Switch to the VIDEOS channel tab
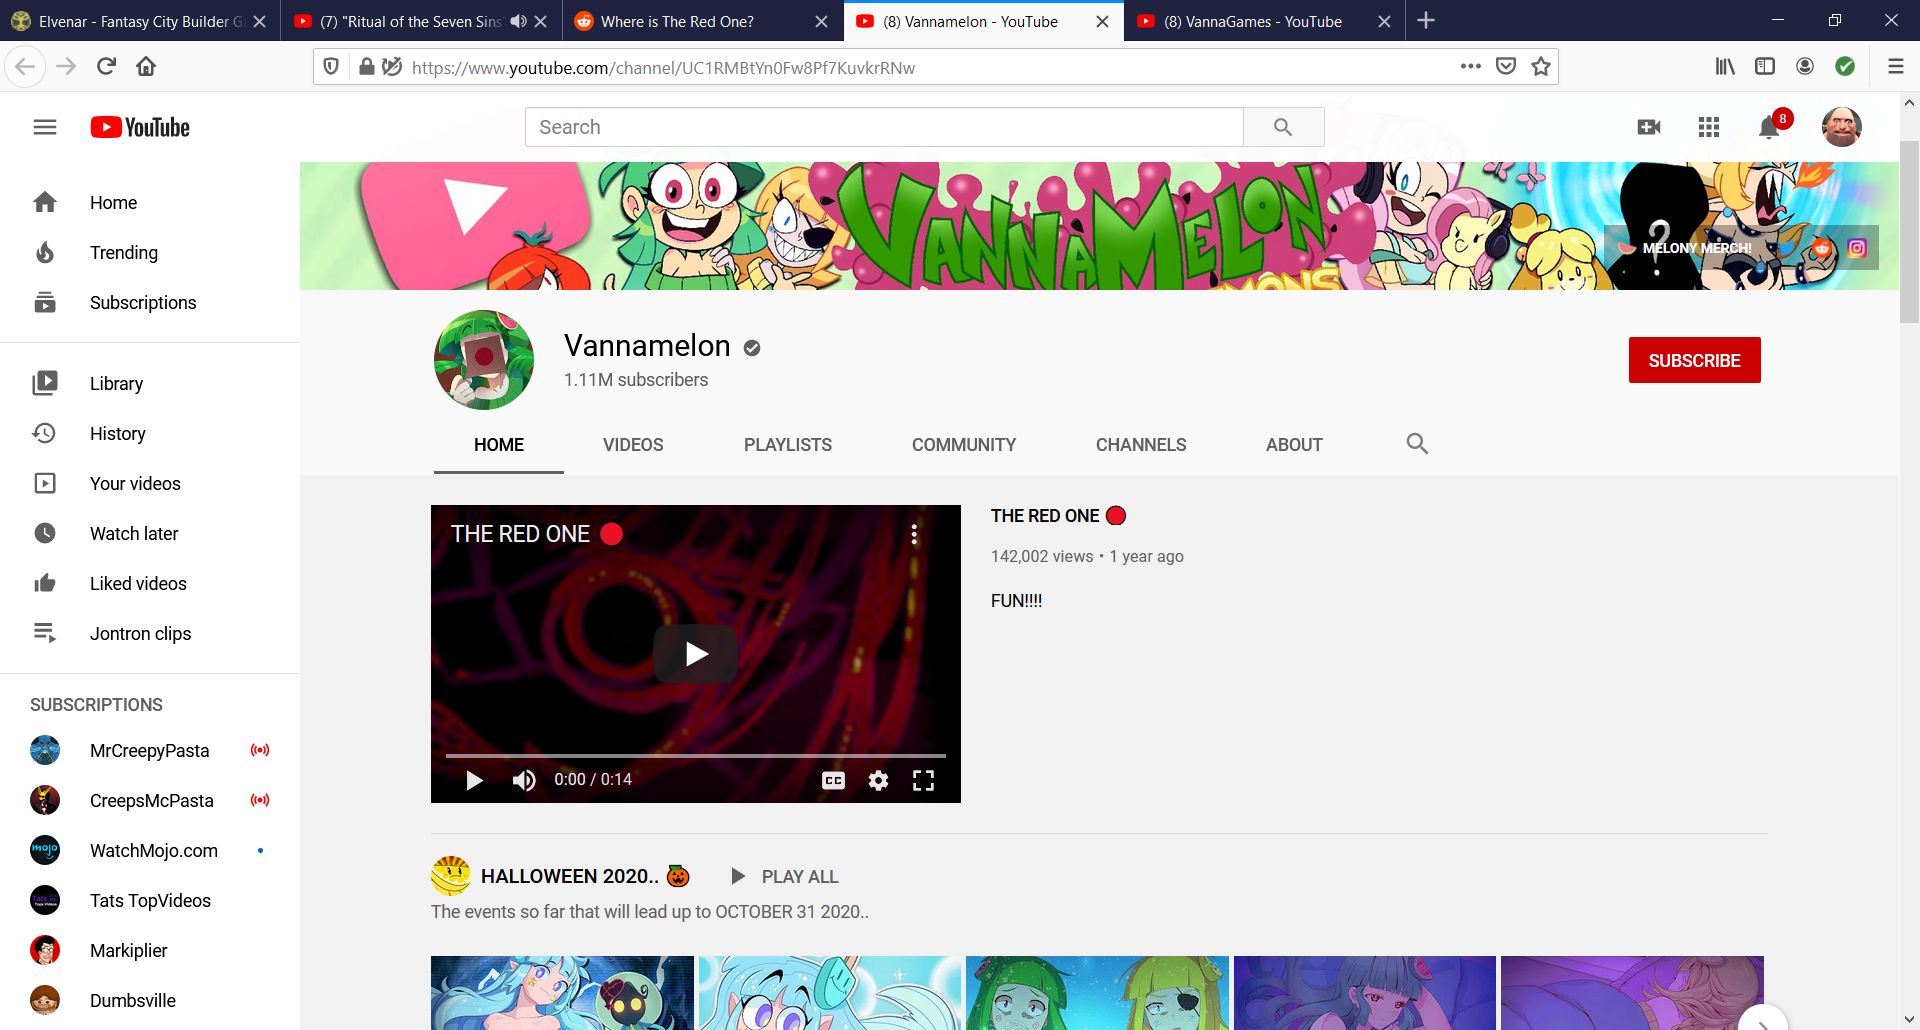Viewport: 1920px width, 1030px height. (633, 445)
